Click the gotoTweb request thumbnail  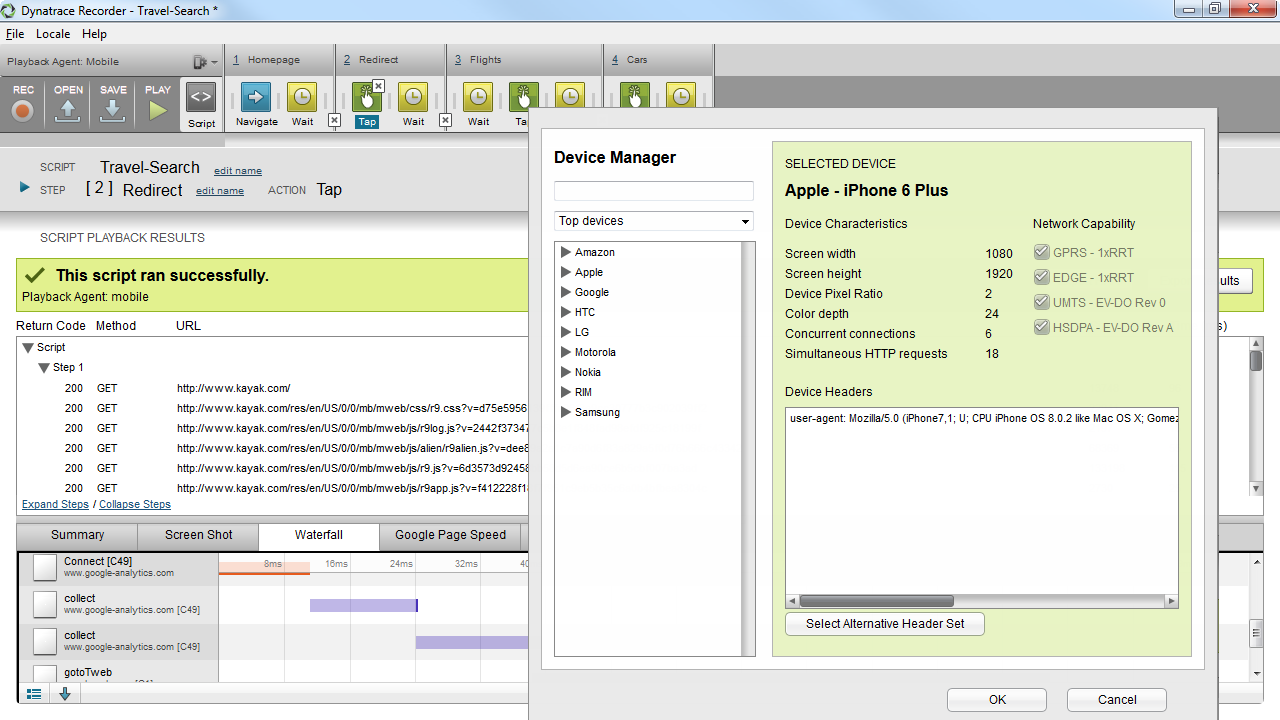tap(45, 675)
